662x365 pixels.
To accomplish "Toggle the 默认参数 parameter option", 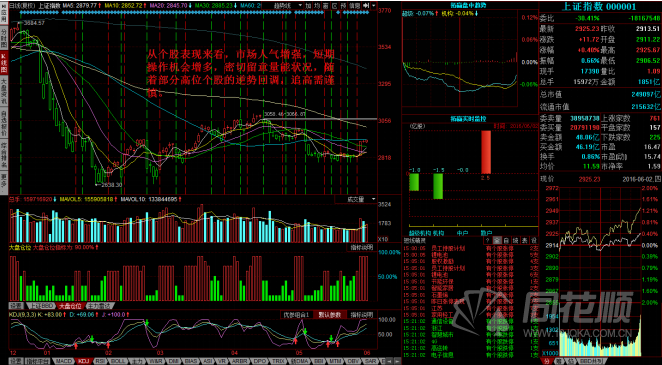I will click(330, 315).
